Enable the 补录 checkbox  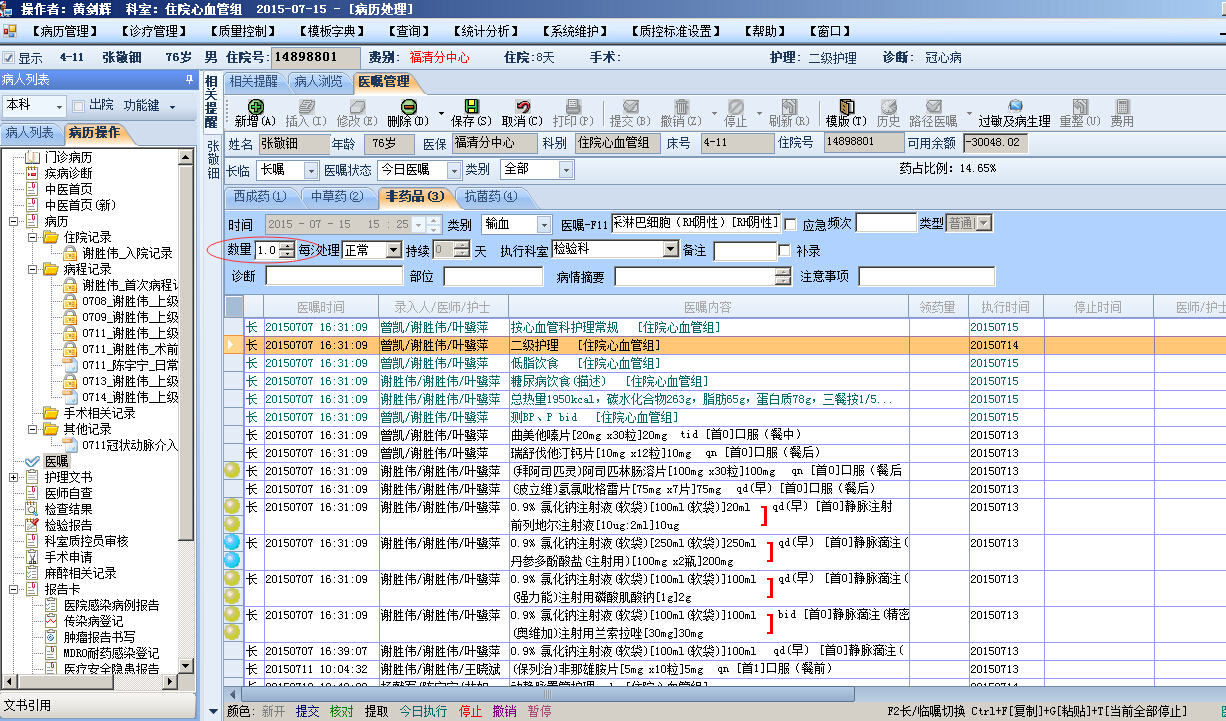784,250
